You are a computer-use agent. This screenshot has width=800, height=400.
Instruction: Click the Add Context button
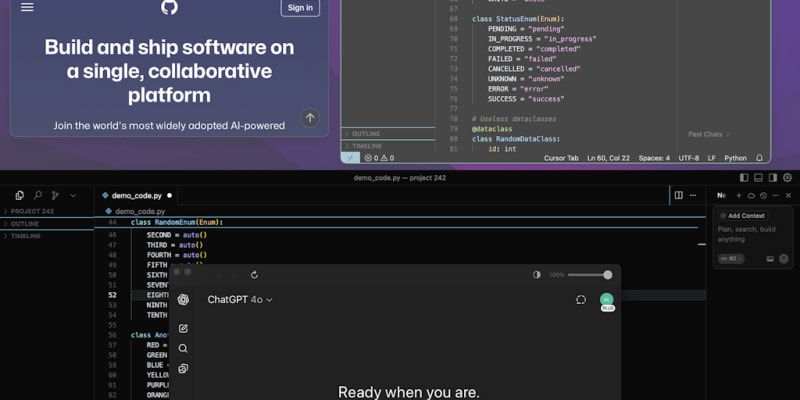(x=742, y=216)
